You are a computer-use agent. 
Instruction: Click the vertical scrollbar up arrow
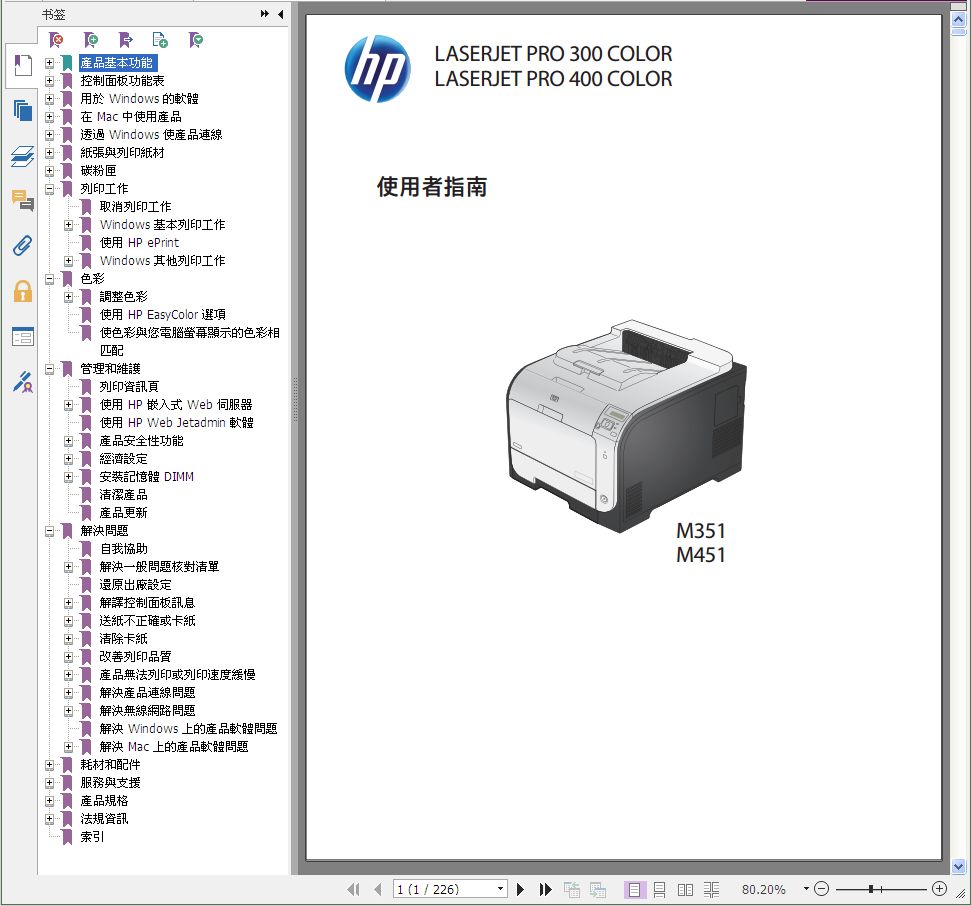tap(958, 19)
